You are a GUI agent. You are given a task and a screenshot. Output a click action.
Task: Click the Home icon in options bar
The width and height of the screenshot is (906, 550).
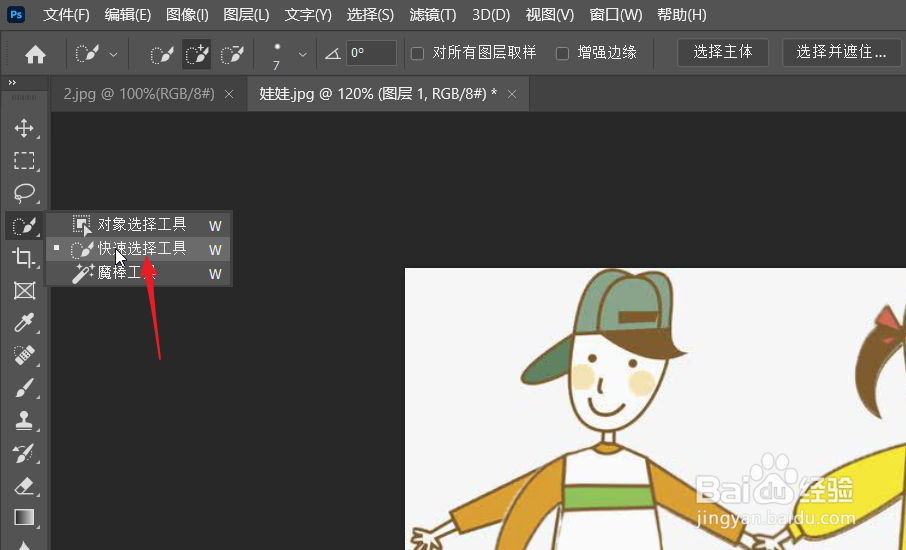[35, 55]
